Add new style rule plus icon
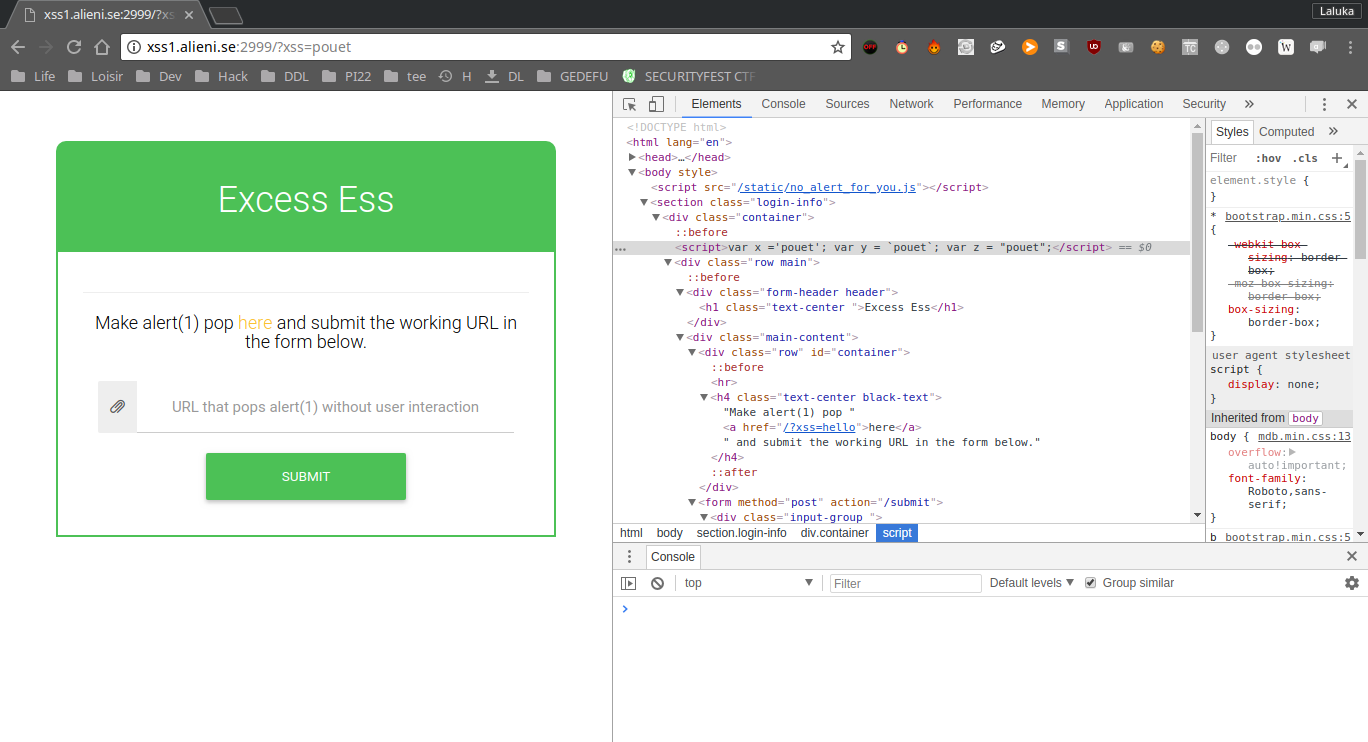The height and width of the screenshot is (742, 1368). pos(1337,158)
